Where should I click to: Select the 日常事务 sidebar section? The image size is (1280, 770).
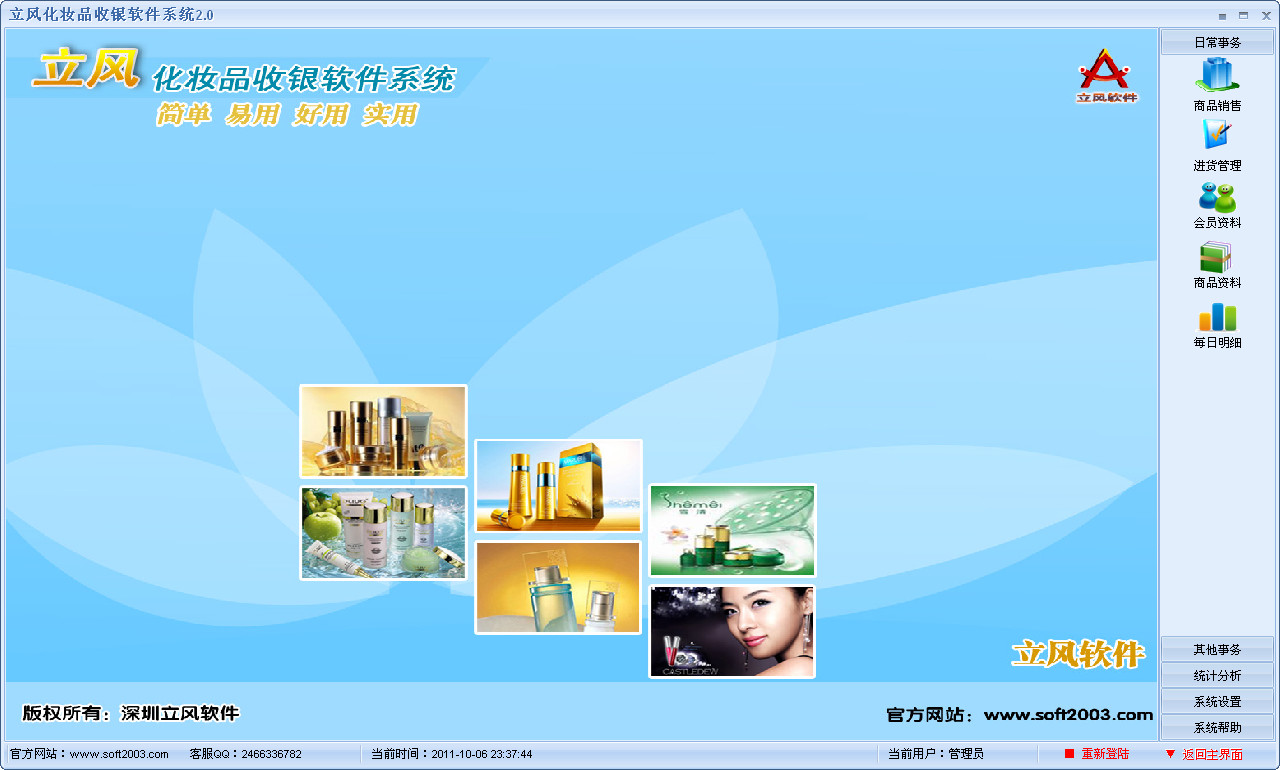[x=1217, y=42]
